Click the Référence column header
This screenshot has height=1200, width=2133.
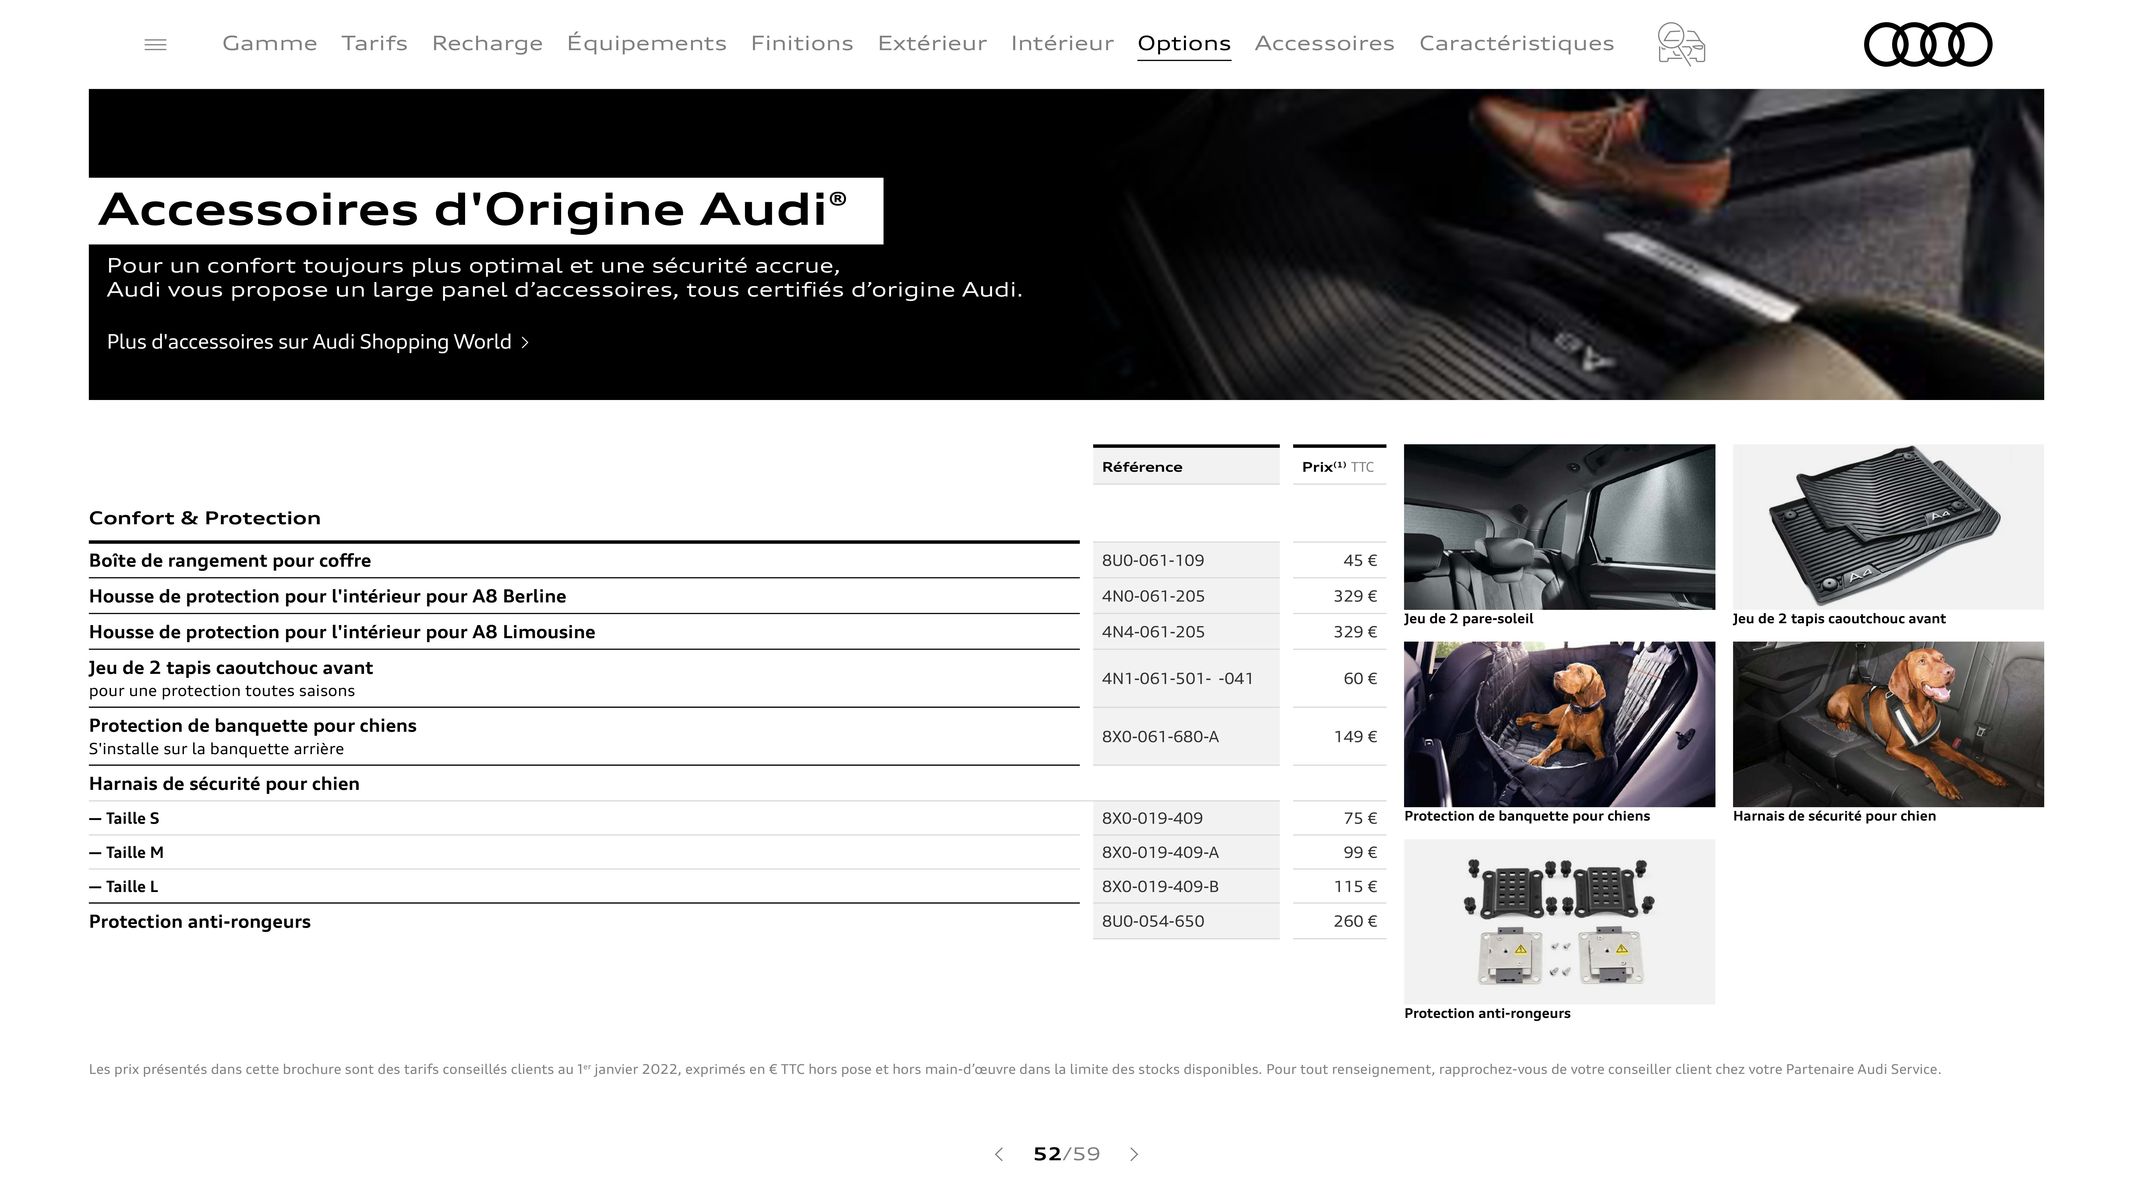1186,466
